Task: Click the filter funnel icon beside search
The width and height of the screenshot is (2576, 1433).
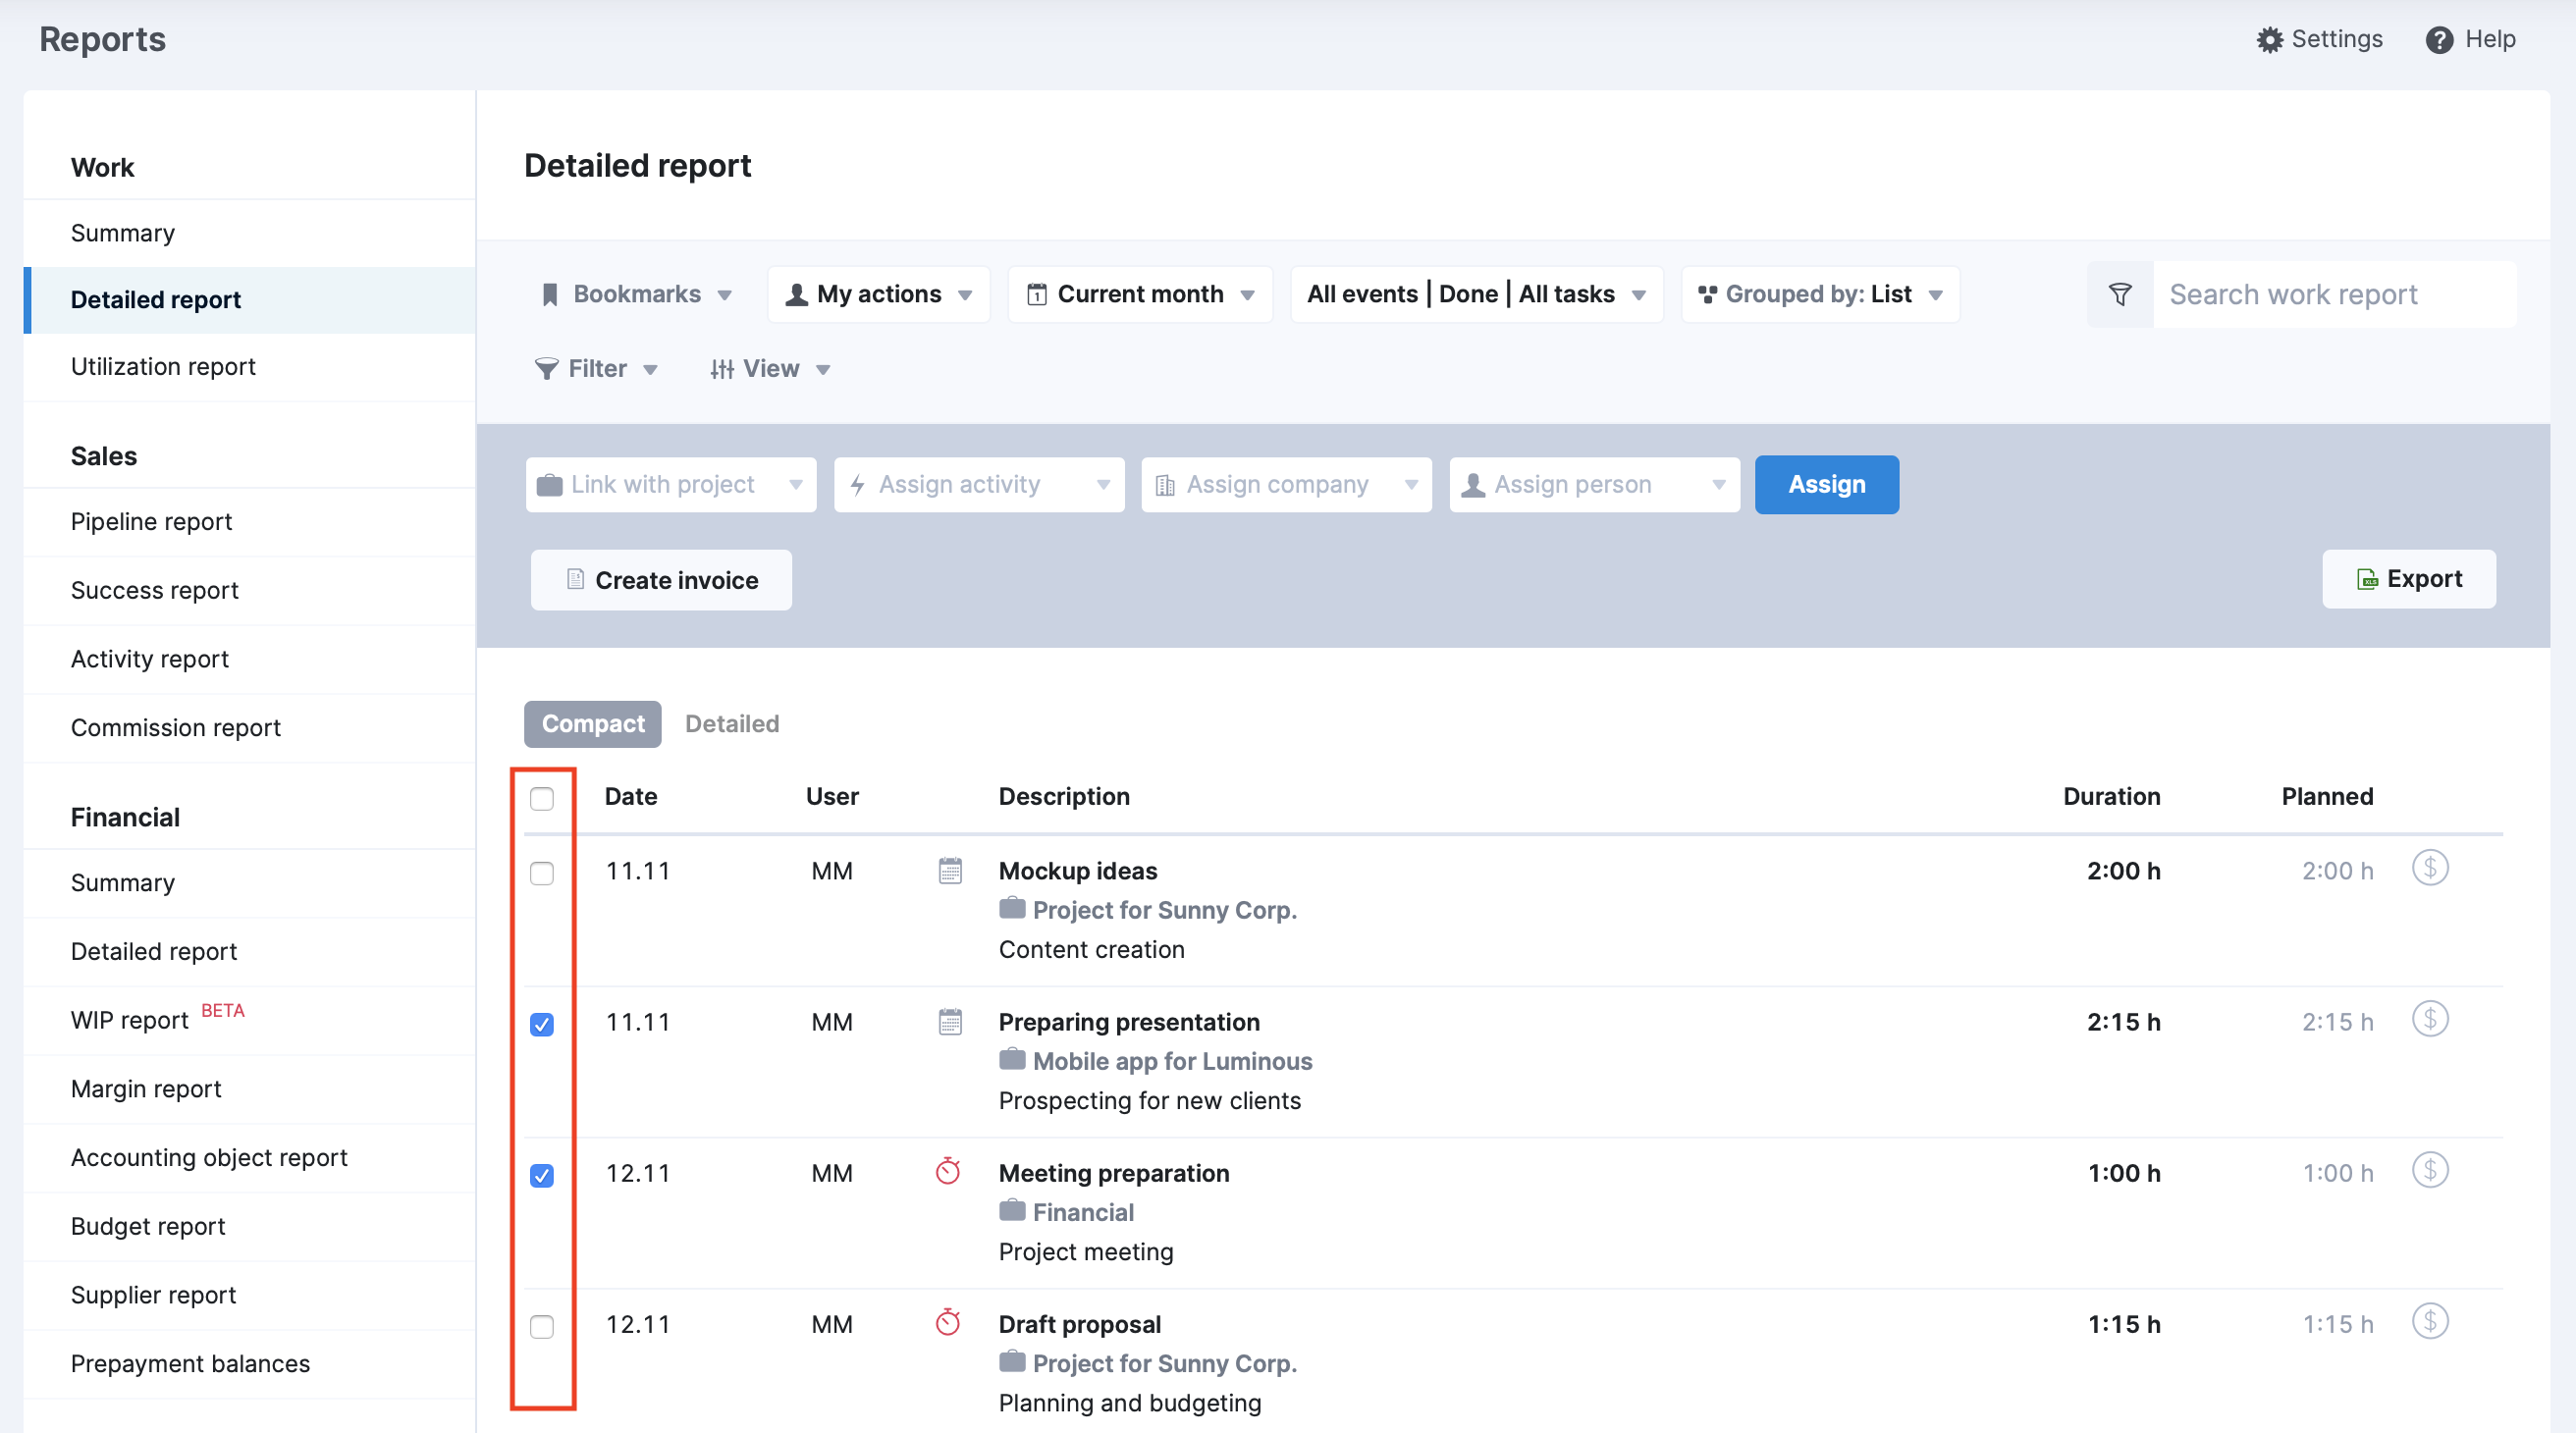Action: pyautogui.click(x=2119, y=294)
